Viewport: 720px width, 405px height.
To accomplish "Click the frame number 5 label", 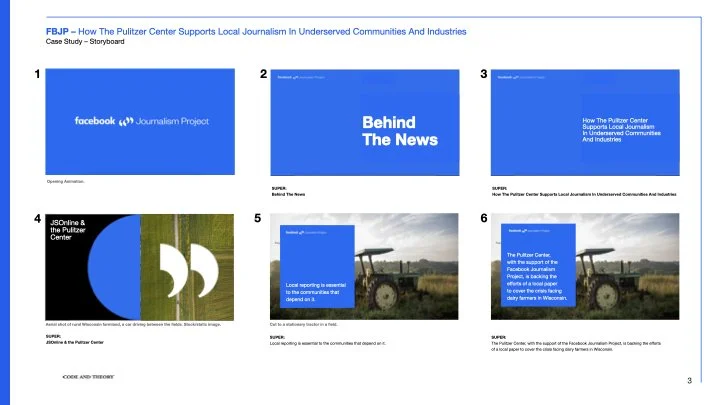I will pos(258,218).
